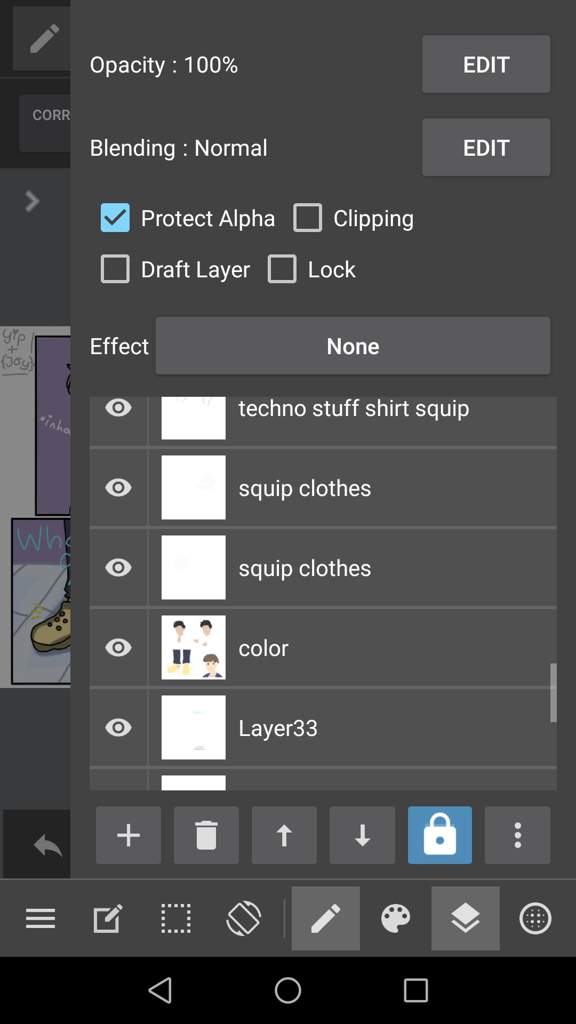Open the color palette icon

pyautogui.click(x=396, y=918)
